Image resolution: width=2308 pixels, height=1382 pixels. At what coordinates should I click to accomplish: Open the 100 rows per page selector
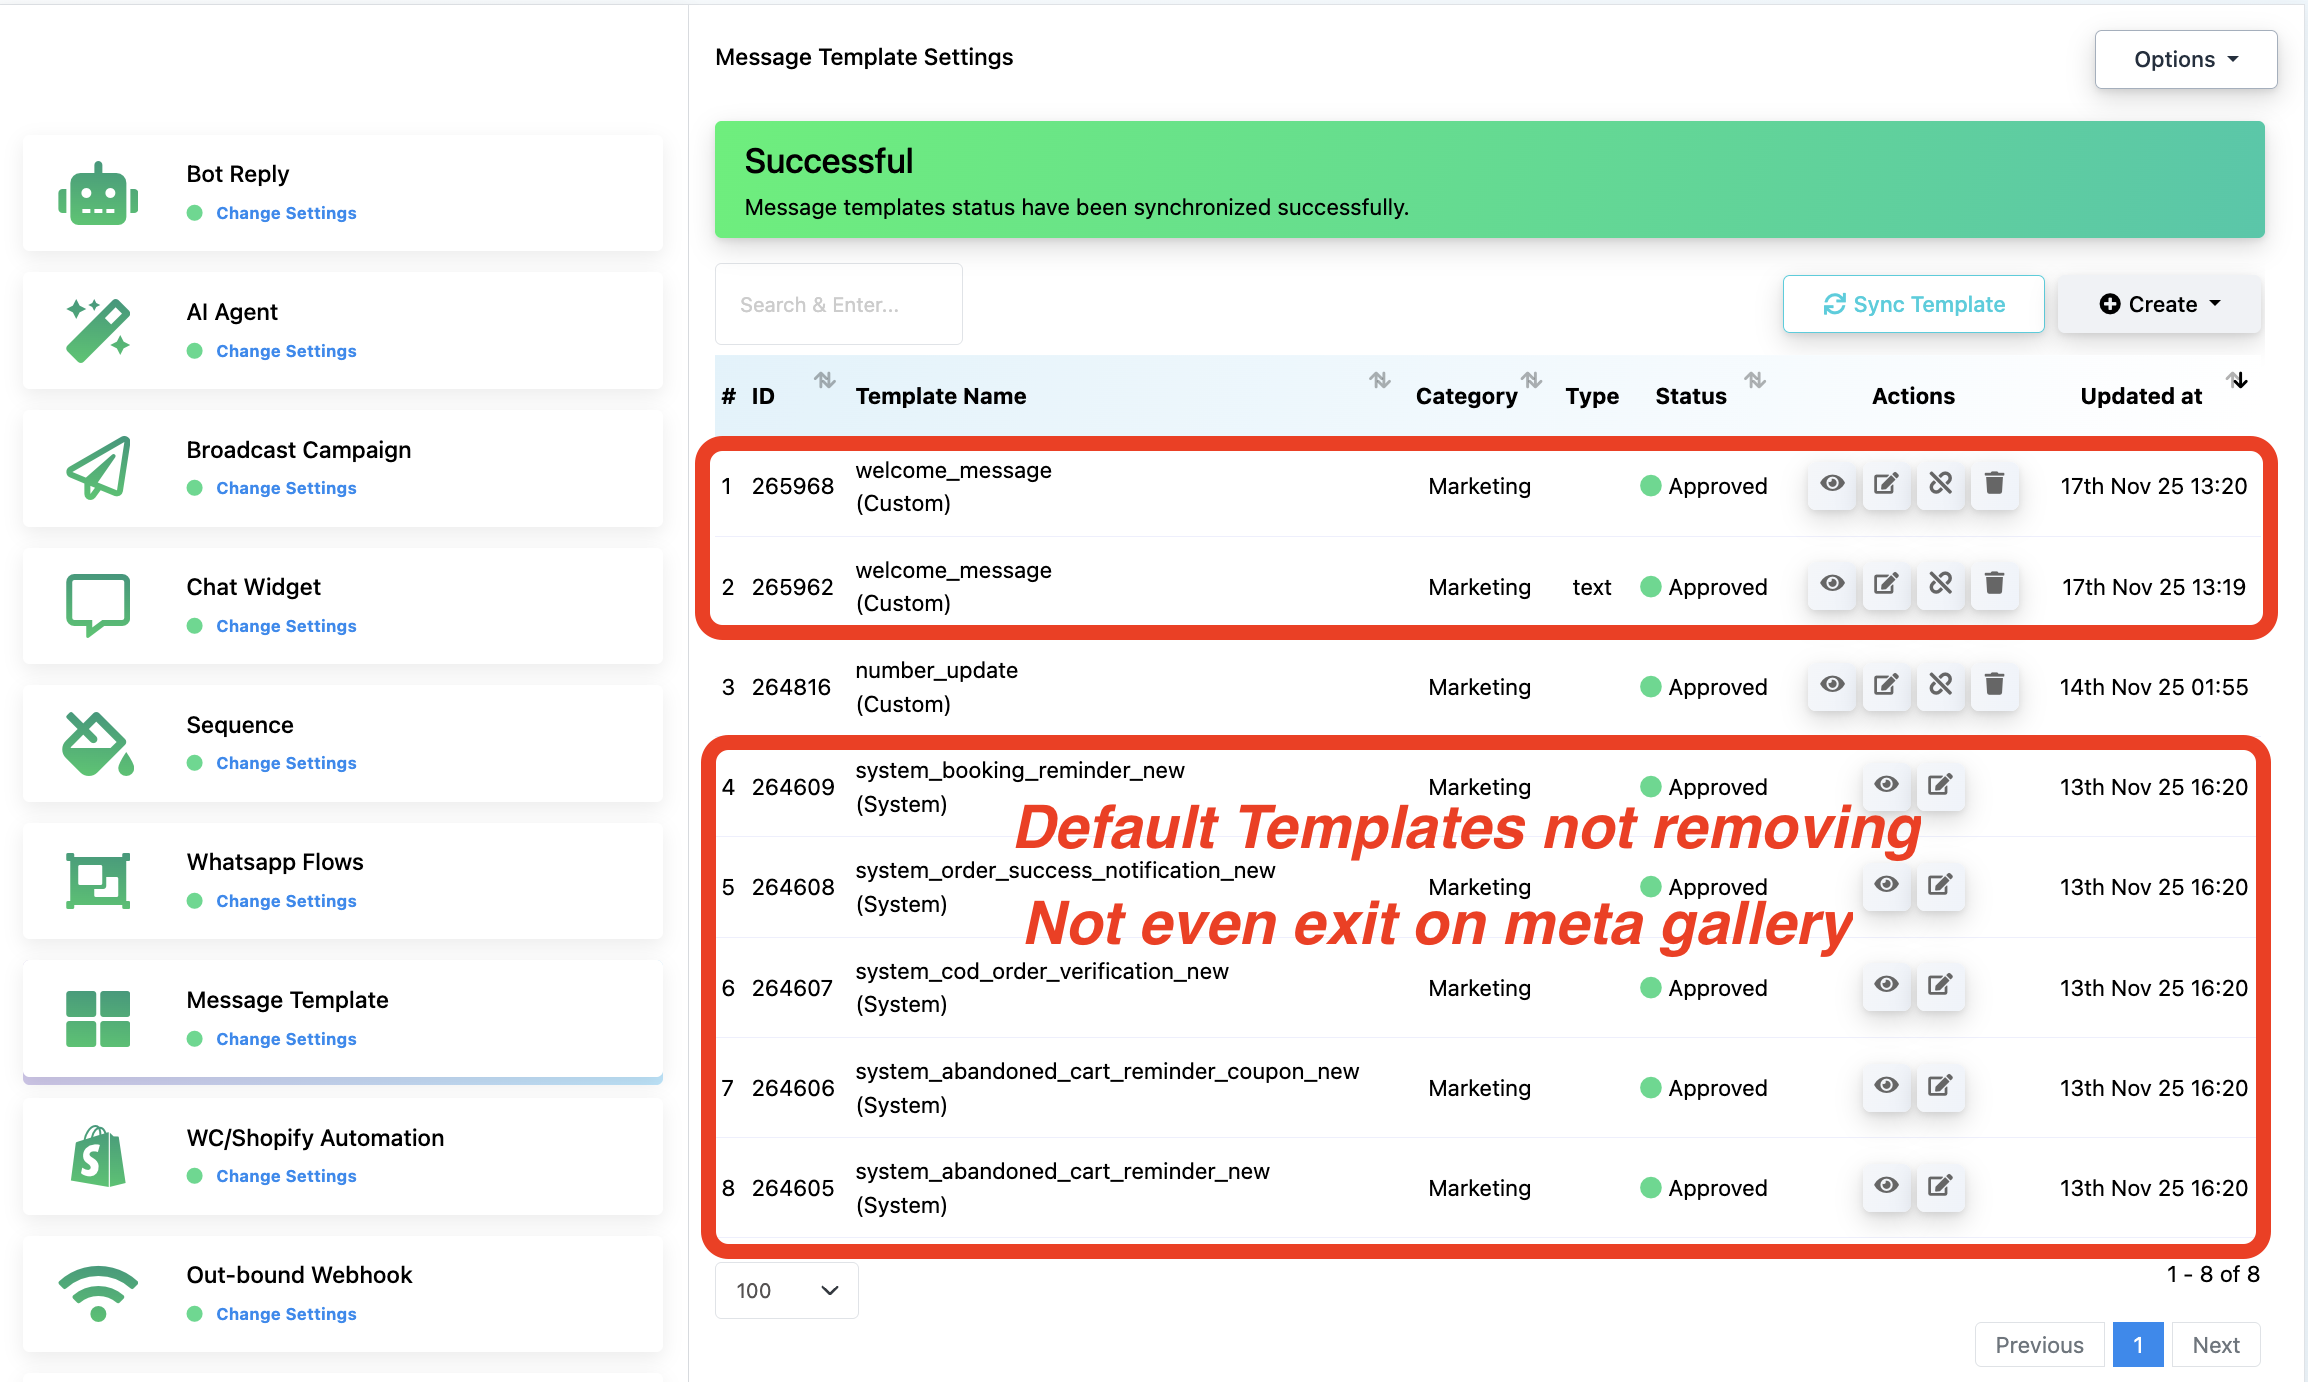tap(786, 1290)
